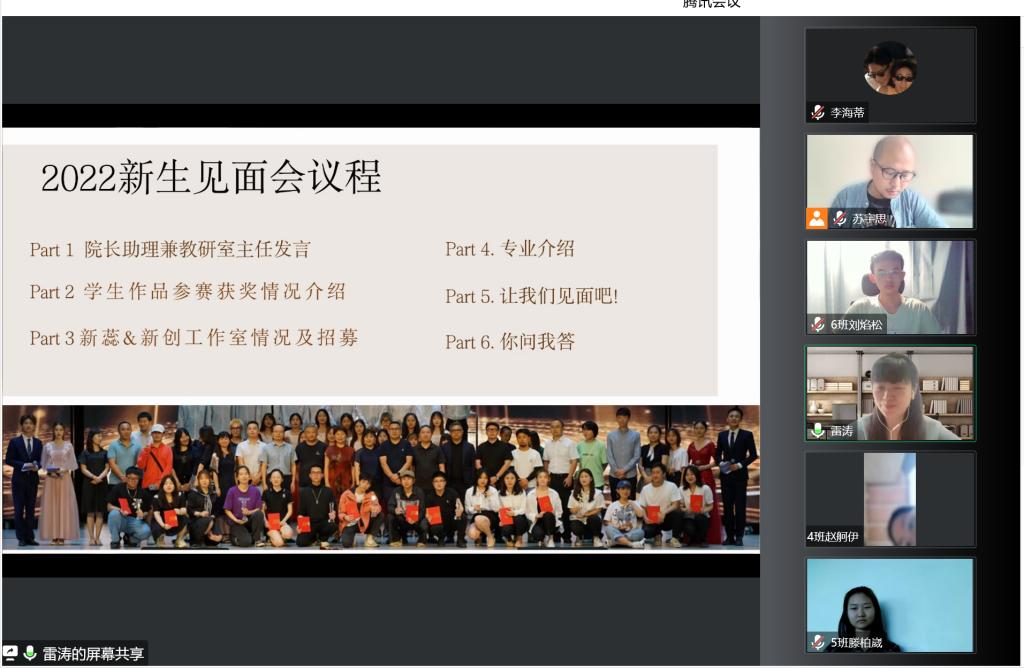Image resolution: width=1024 pixels, height=668 pixels.
Task: Click the muted microphone icon beside 李海蒂
Action: click(x=818, y=113)
